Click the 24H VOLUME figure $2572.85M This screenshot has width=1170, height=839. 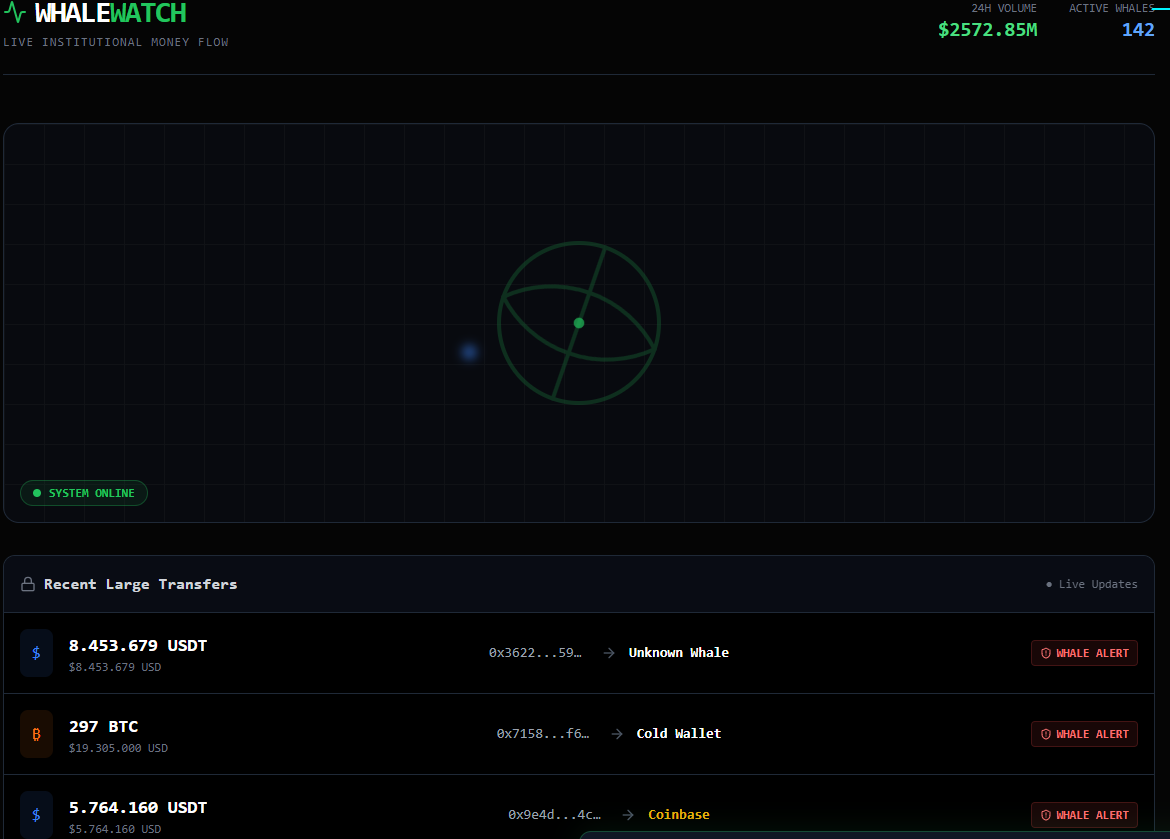(x=988, y=30)
